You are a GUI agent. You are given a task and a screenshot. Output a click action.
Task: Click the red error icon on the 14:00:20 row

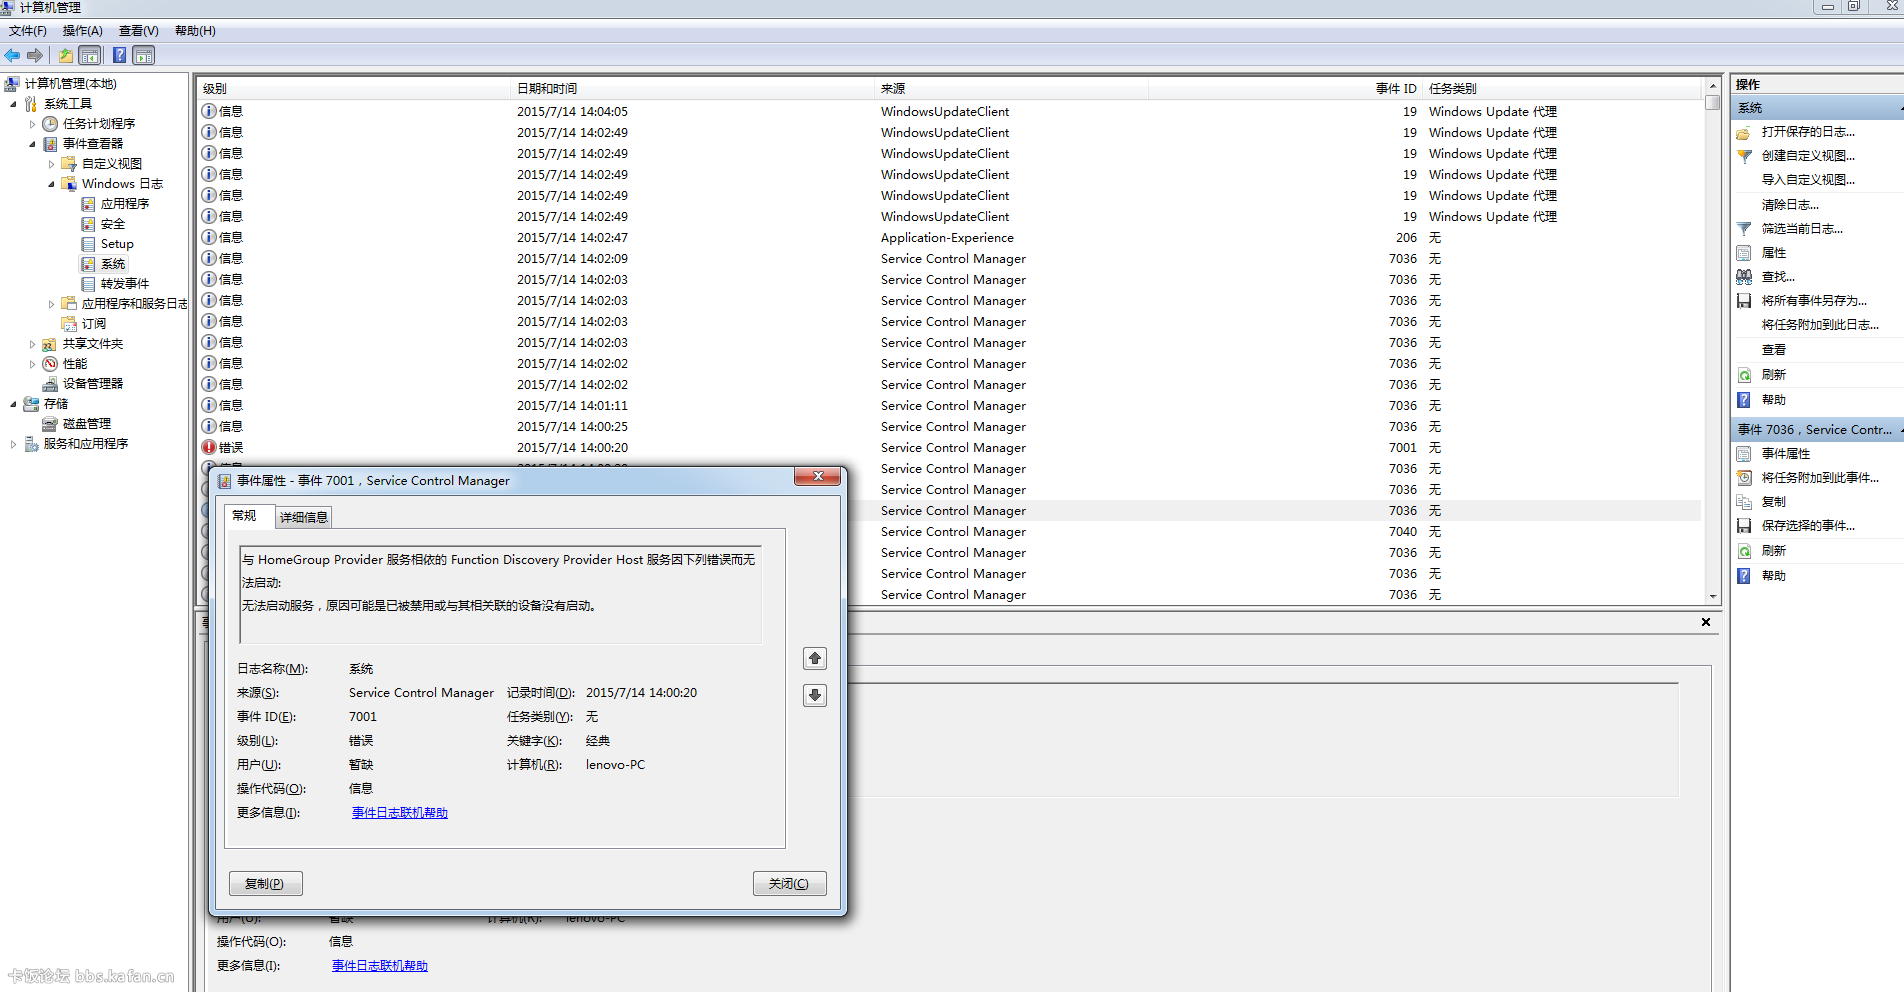pos(209,447)
